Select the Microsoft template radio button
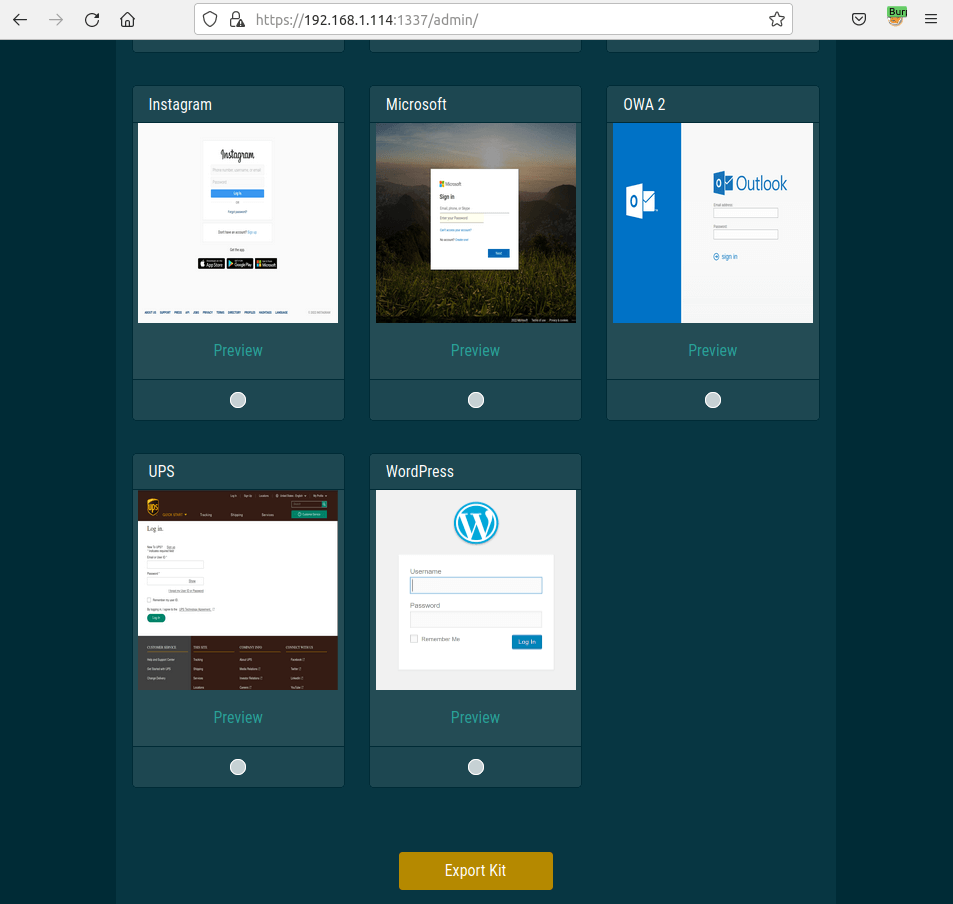Viewport: 953px width, 904px height. coord(476,400)
